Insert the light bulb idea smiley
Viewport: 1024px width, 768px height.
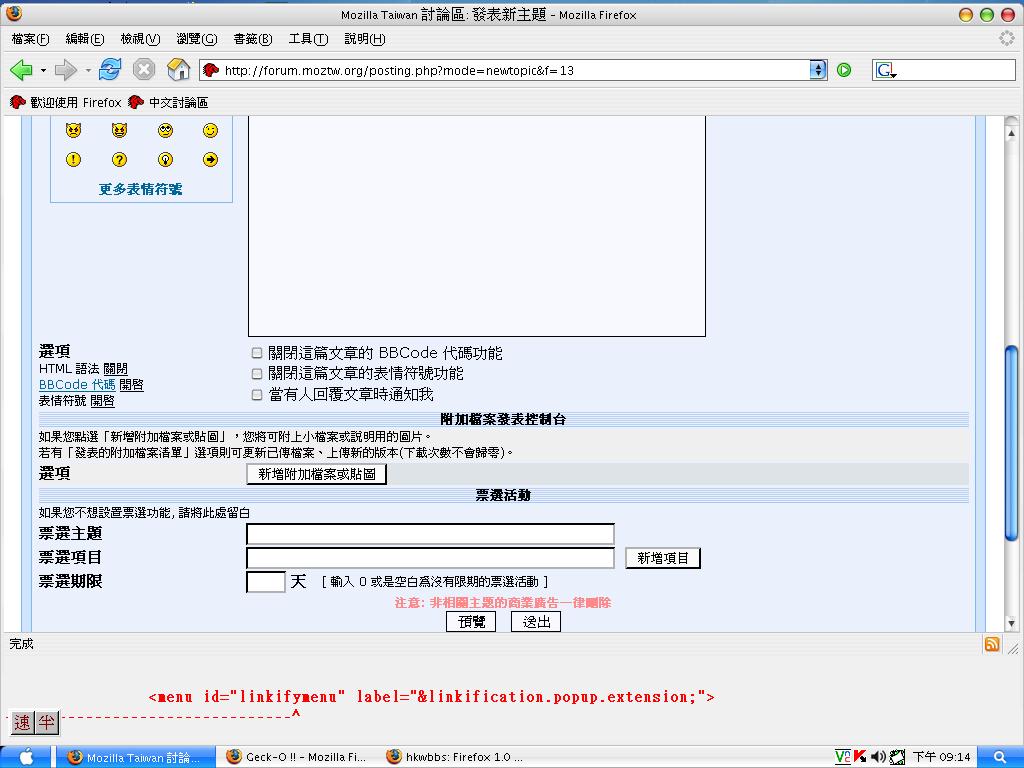click(165, 159)
